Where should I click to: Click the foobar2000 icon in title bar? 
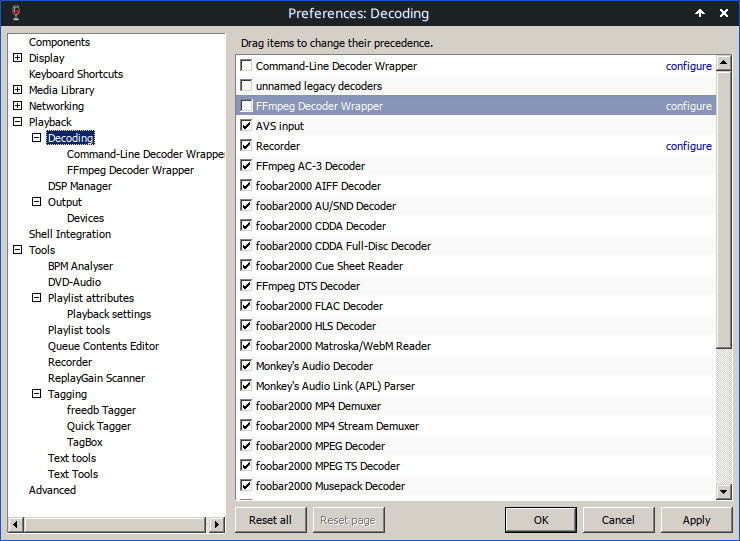pos(13,13)
